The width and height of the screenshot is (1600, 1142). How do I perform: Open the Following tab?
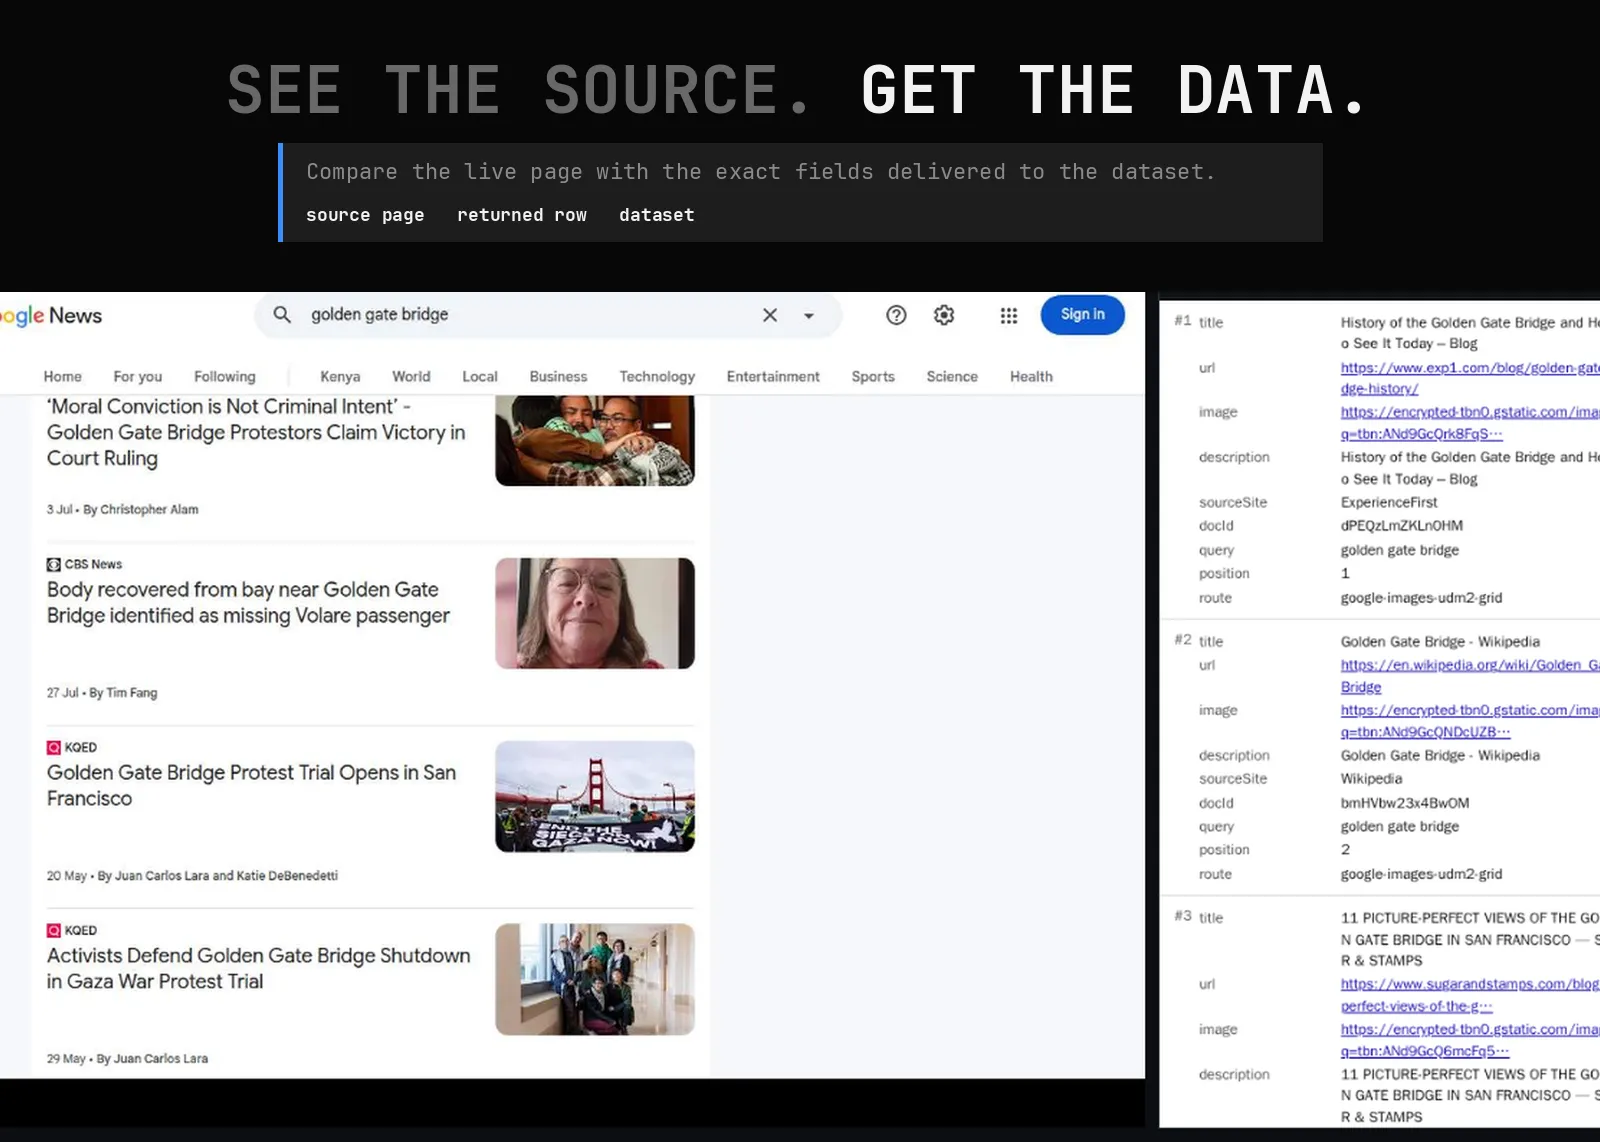pos(225,377)
